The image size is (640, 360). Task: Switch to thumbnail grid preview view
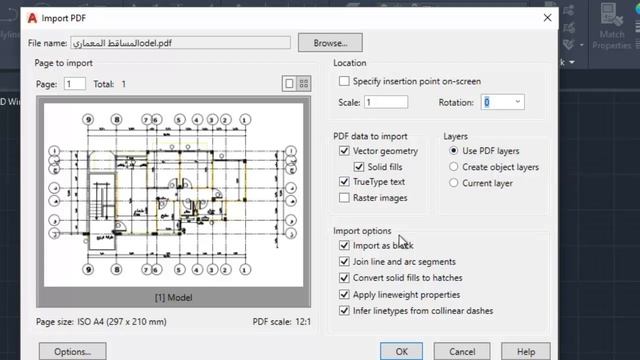pyautogui.click(x=304, y=84)
